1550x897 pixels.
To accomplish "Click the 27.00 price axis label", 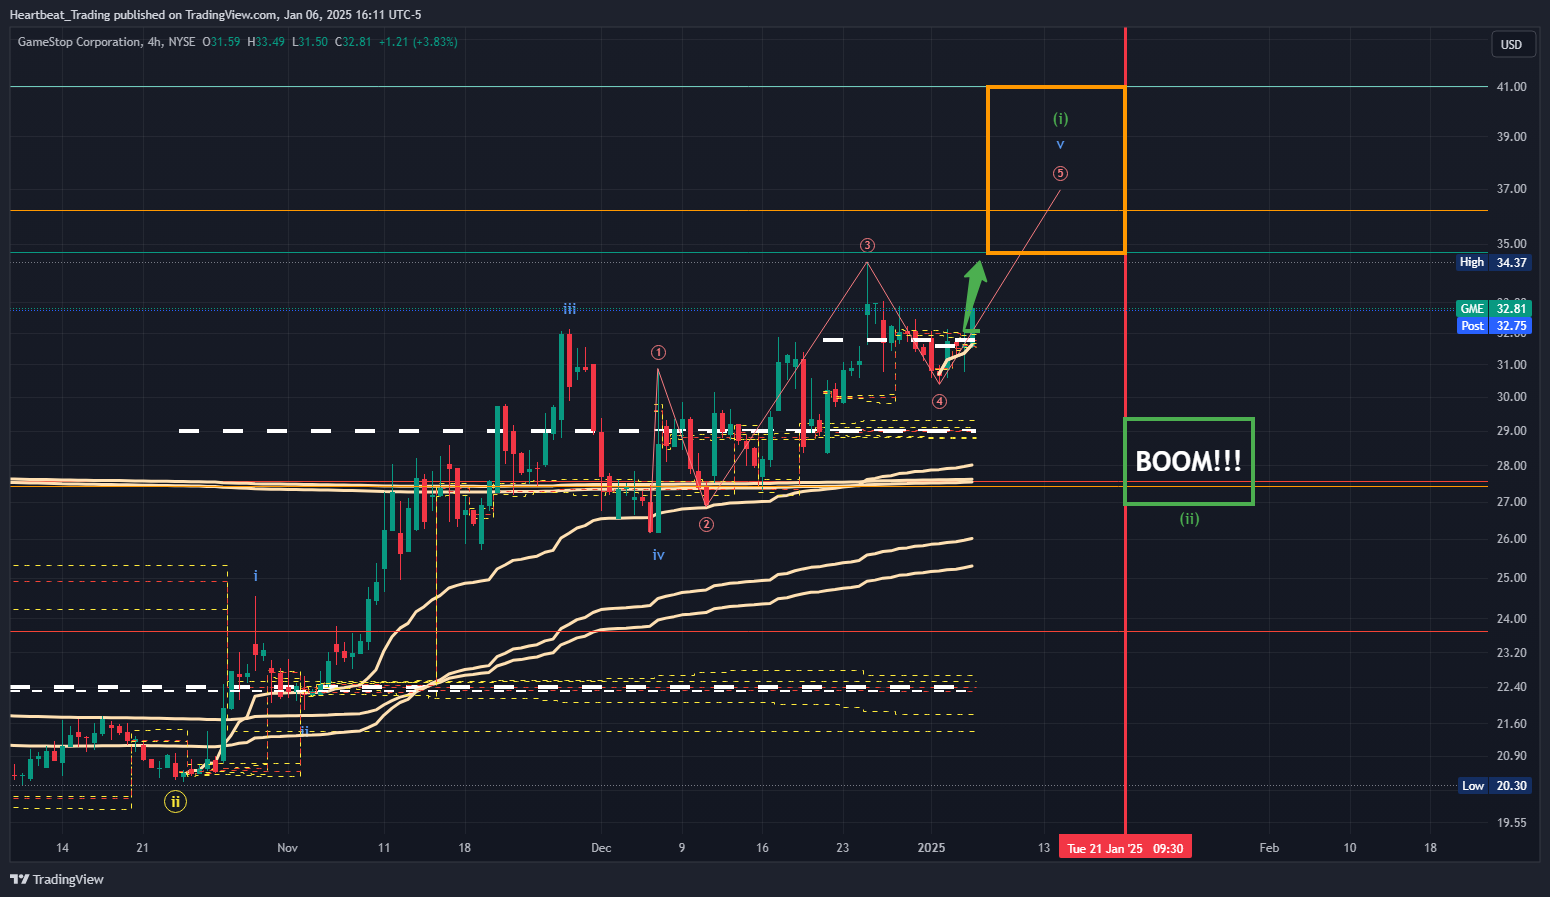I will tap(1511, 502).
